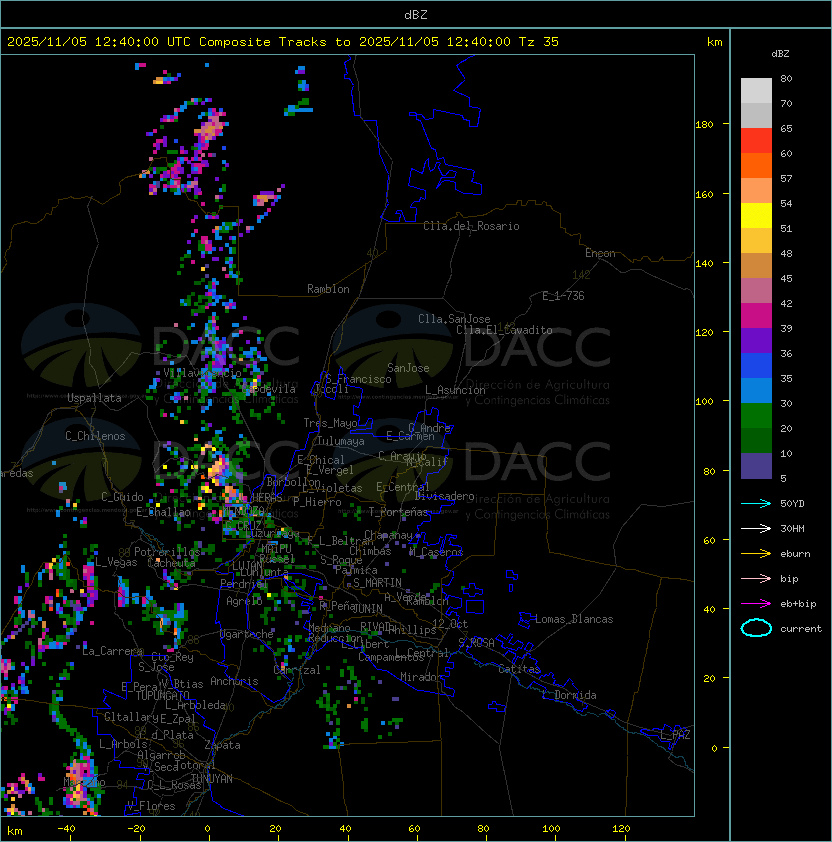This screenshot has height=842, width=832.
Task: Click the 'L_Asuncion' place label
Action: pos(455,390)
